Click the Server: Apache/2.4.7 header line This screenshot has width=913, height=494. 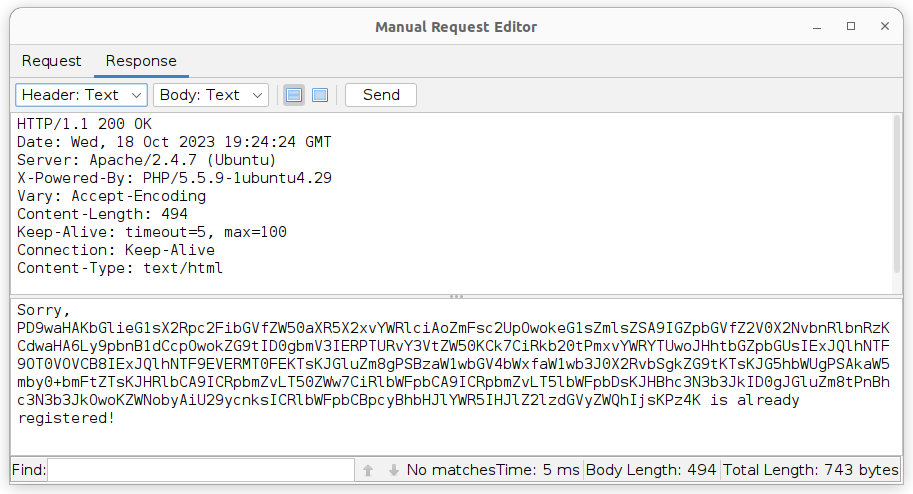[147, 161]
